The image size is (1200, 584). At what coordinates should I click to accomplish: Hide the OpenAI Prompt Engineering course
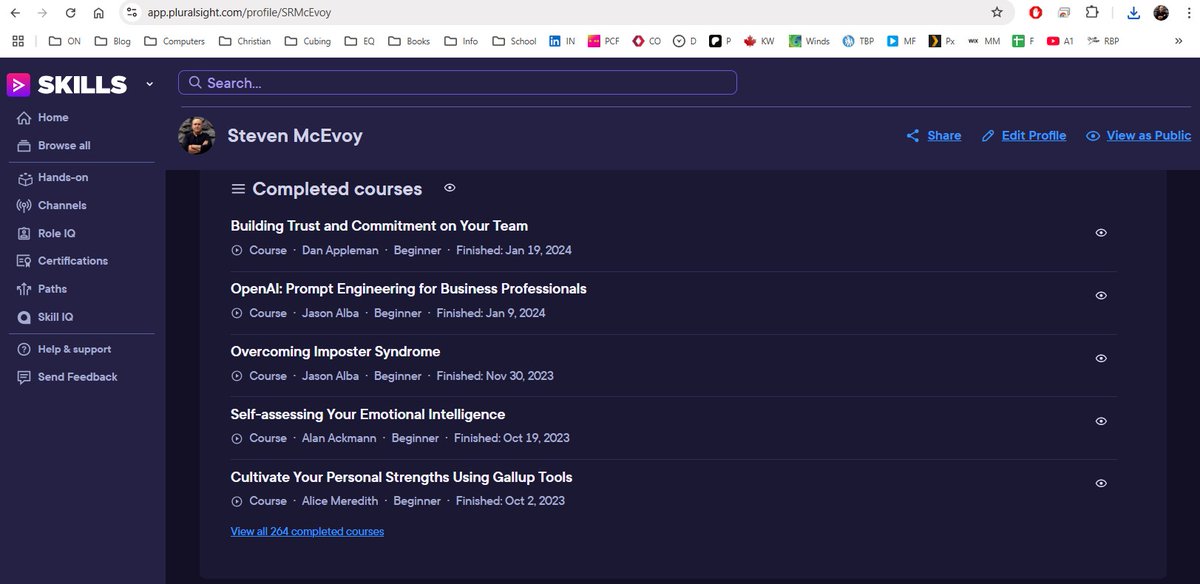pos(1101,296)
